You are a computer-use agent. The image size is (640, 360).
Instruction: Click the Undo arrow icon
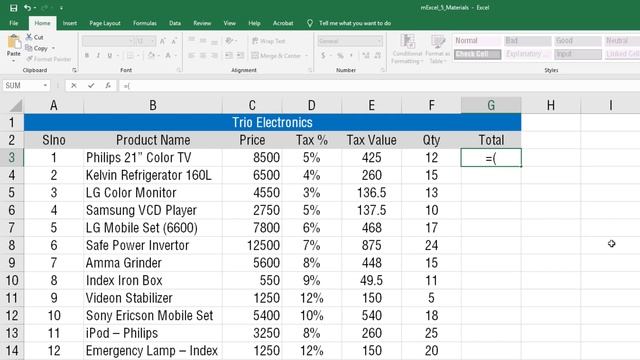pyautogui.click(x=27, y=8)
